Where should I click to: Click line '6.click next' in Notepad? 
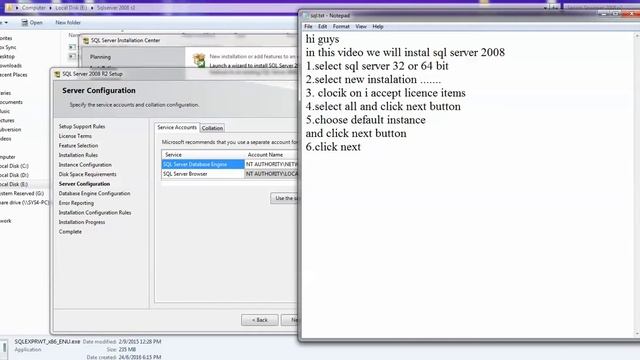tap(333, 147)
